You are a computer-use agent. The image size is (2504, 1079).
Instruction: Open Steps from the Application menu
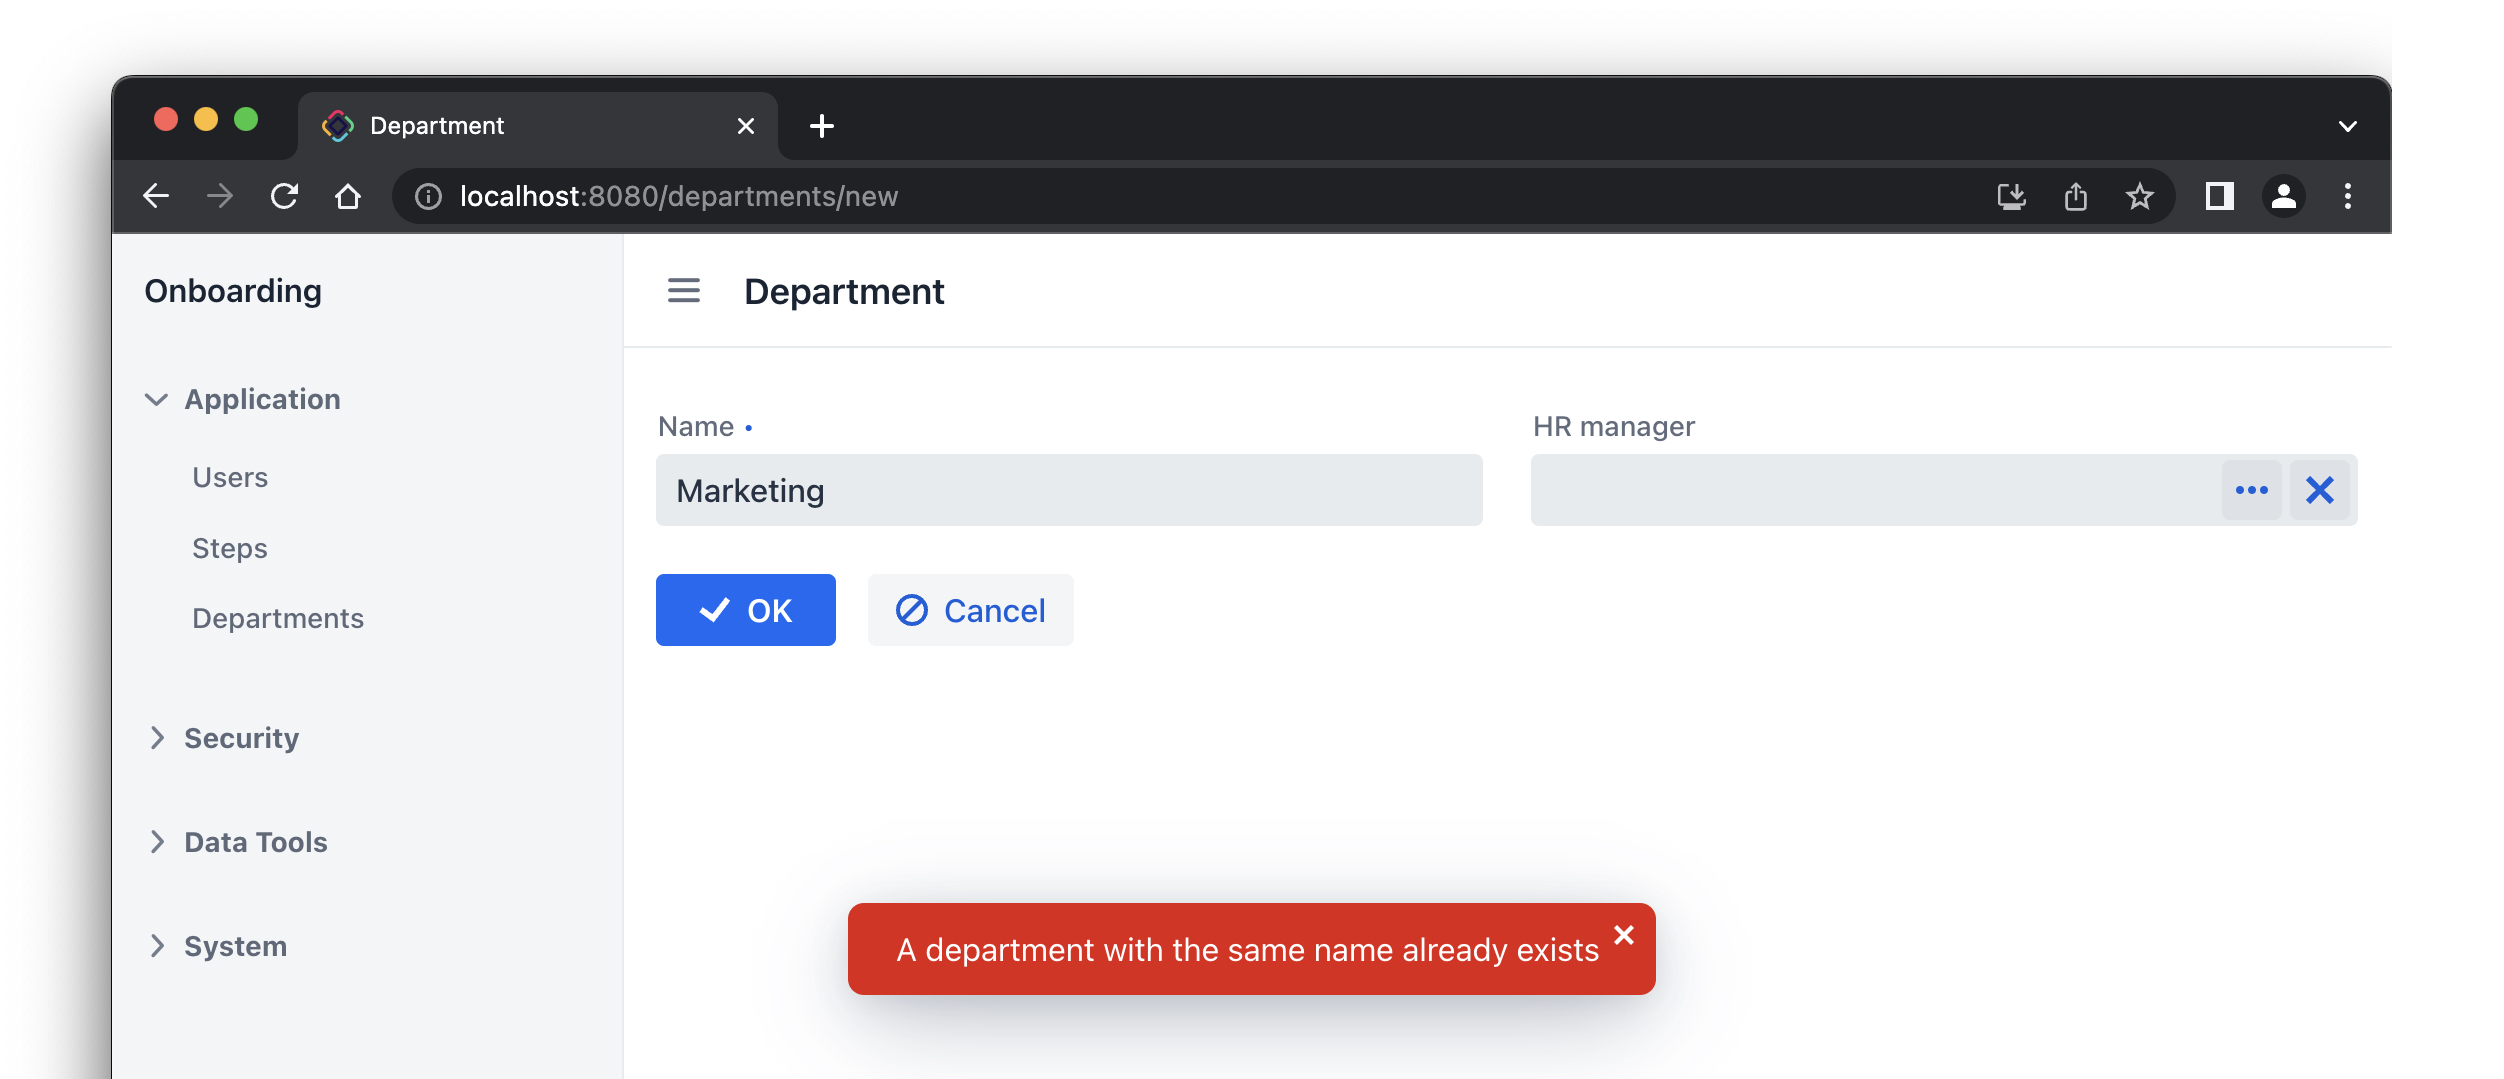point(229,548)
